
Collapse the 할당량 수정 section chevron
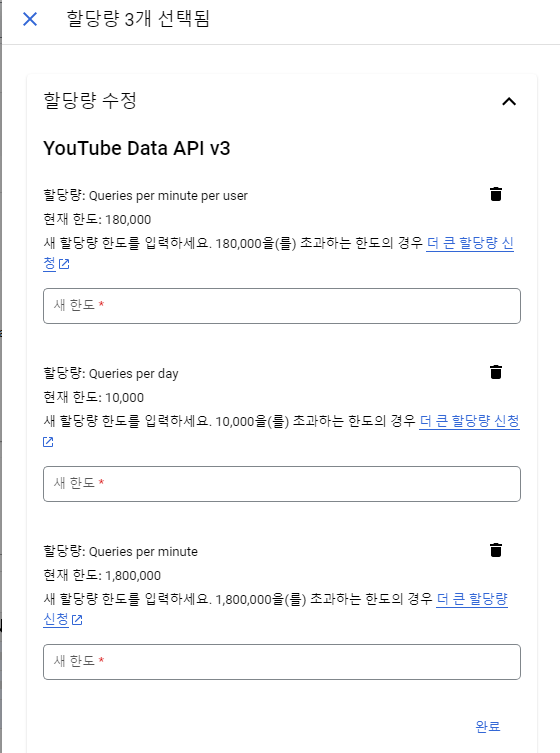tap(509, 101)
